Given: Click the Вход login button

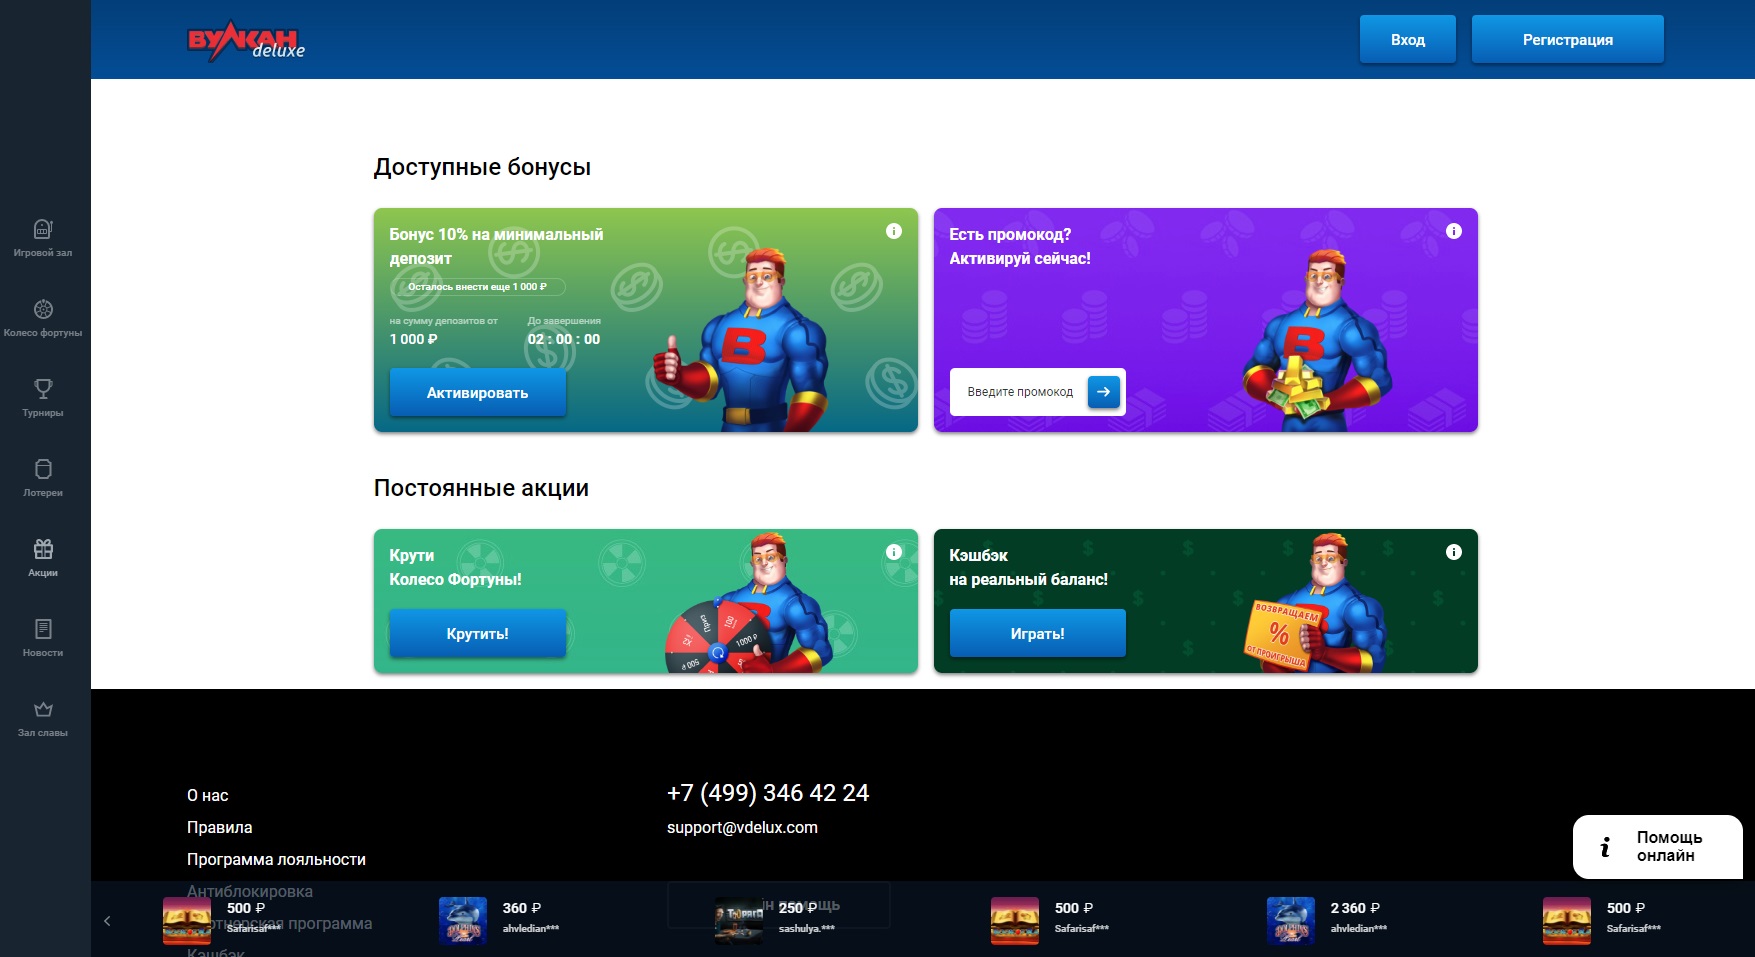Looking at the screenshot, I should pyautogui.click(x=1407, y=40).
